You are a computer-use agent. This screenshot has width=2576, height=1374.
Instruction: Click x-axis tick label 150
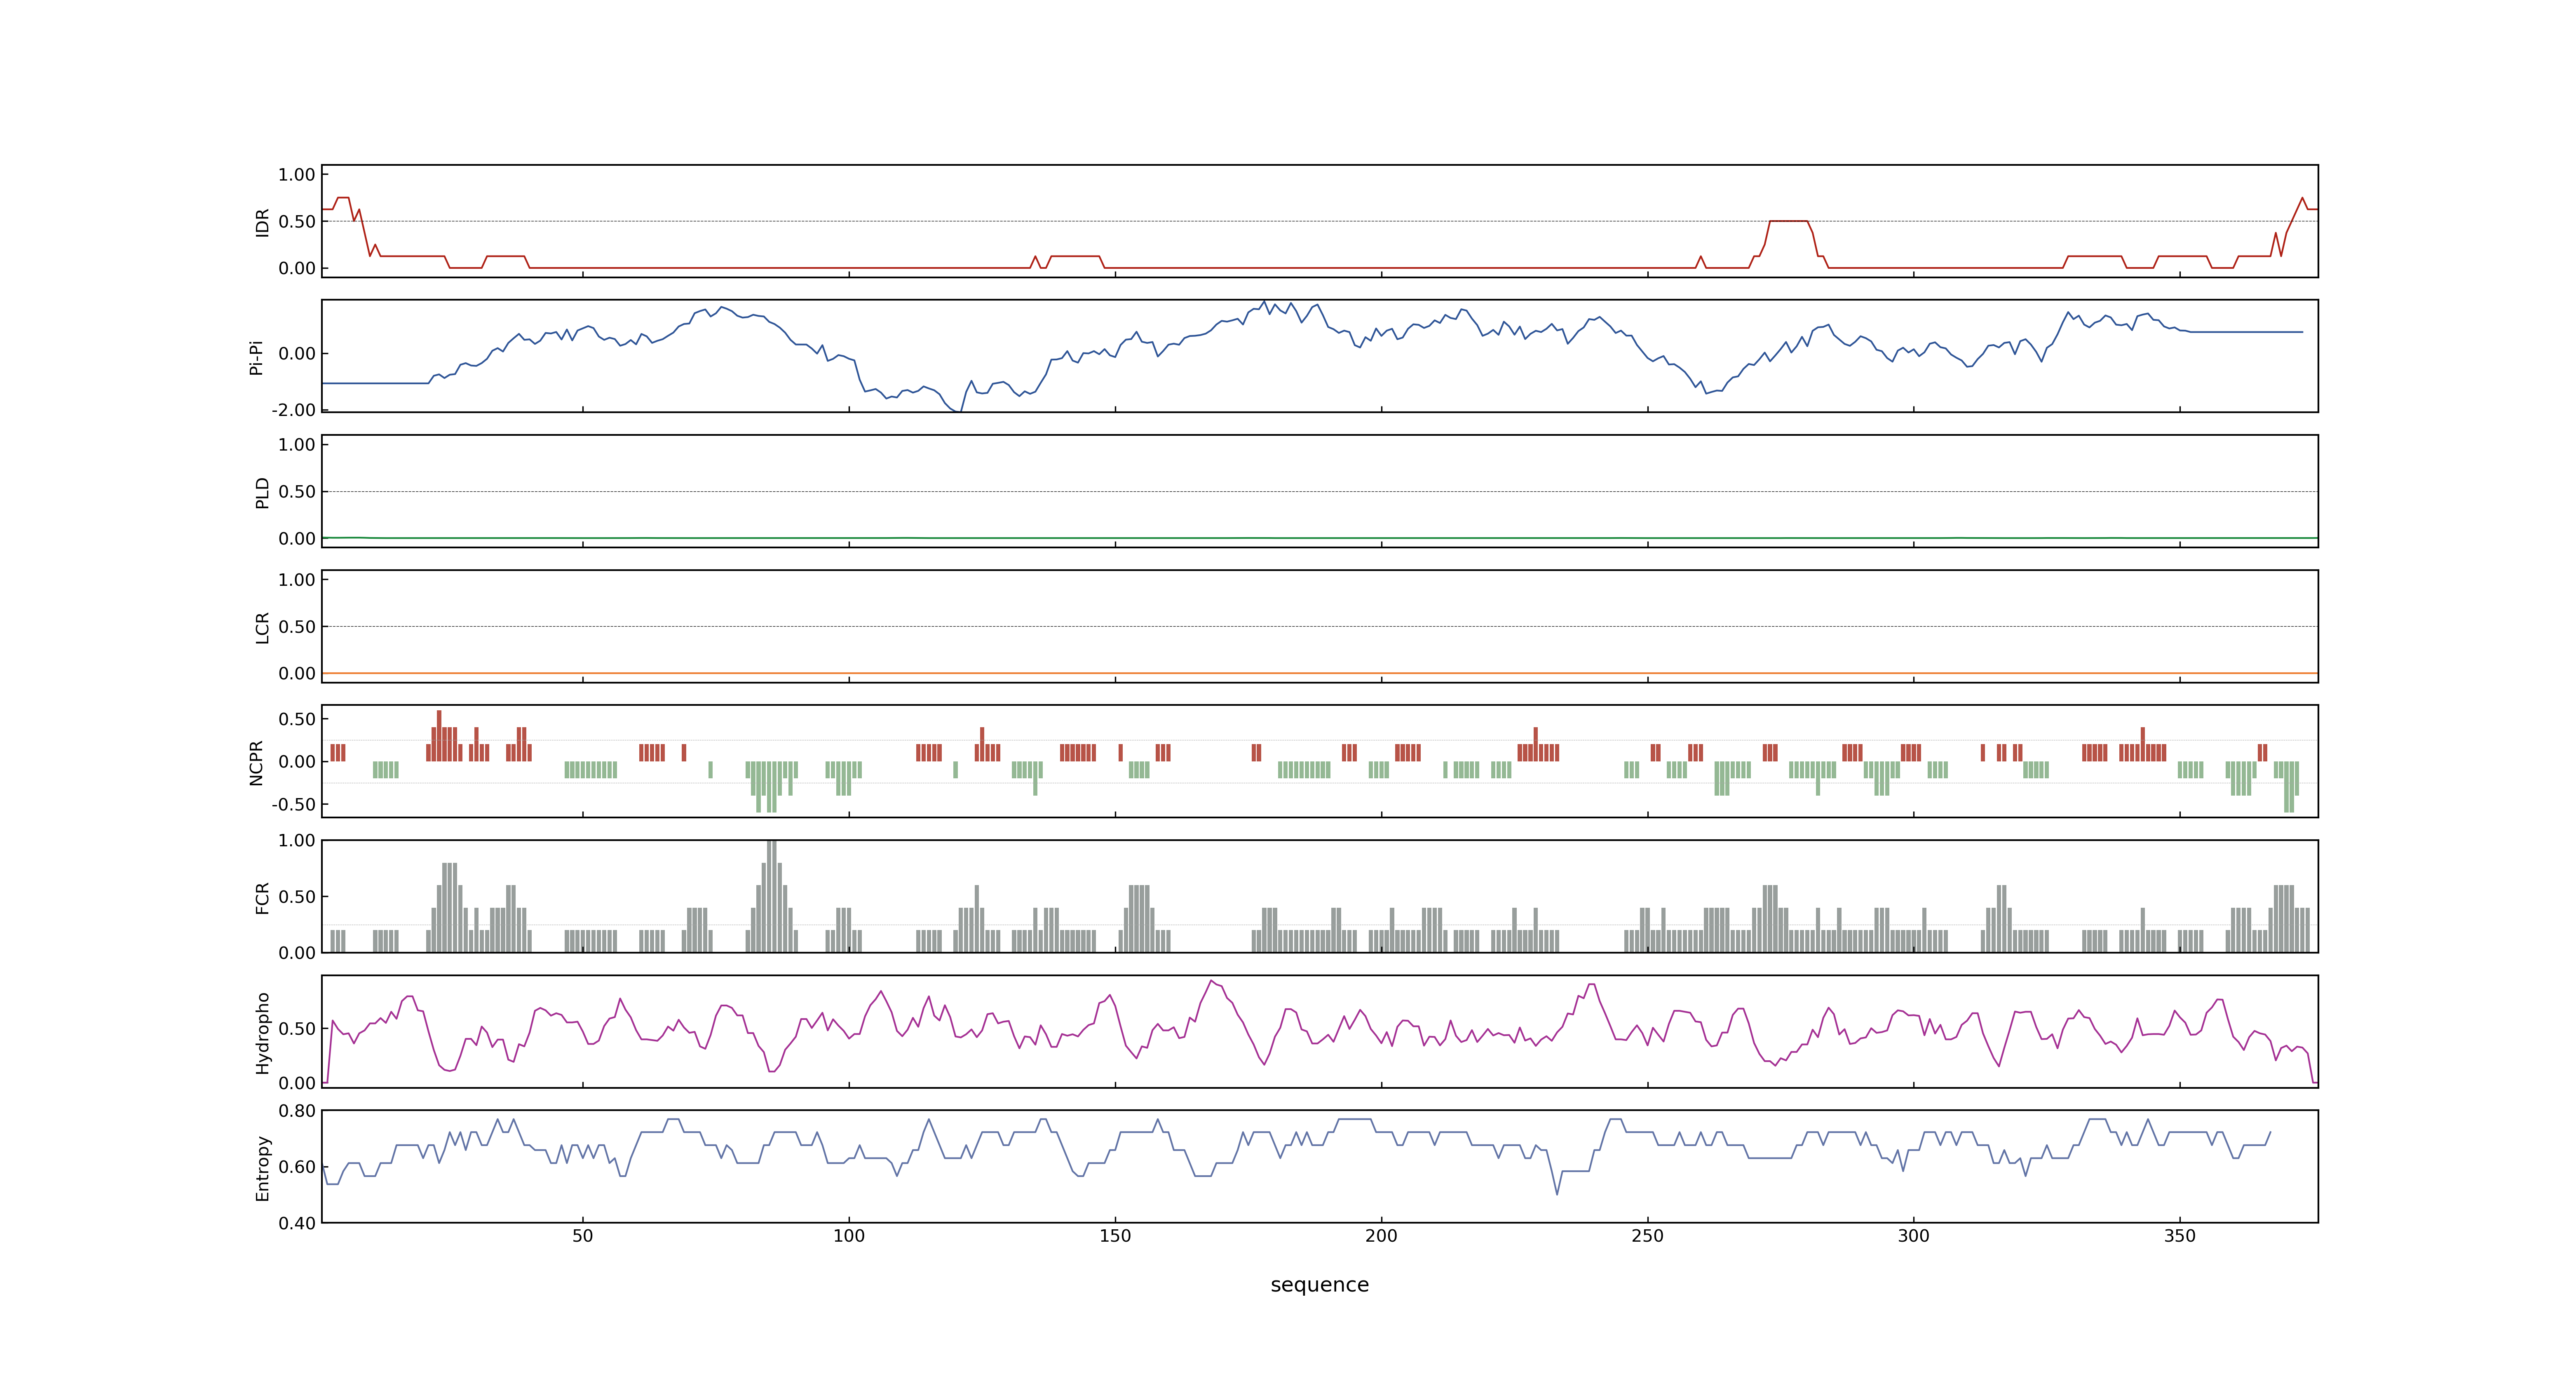click(x=1115, y=1235)
